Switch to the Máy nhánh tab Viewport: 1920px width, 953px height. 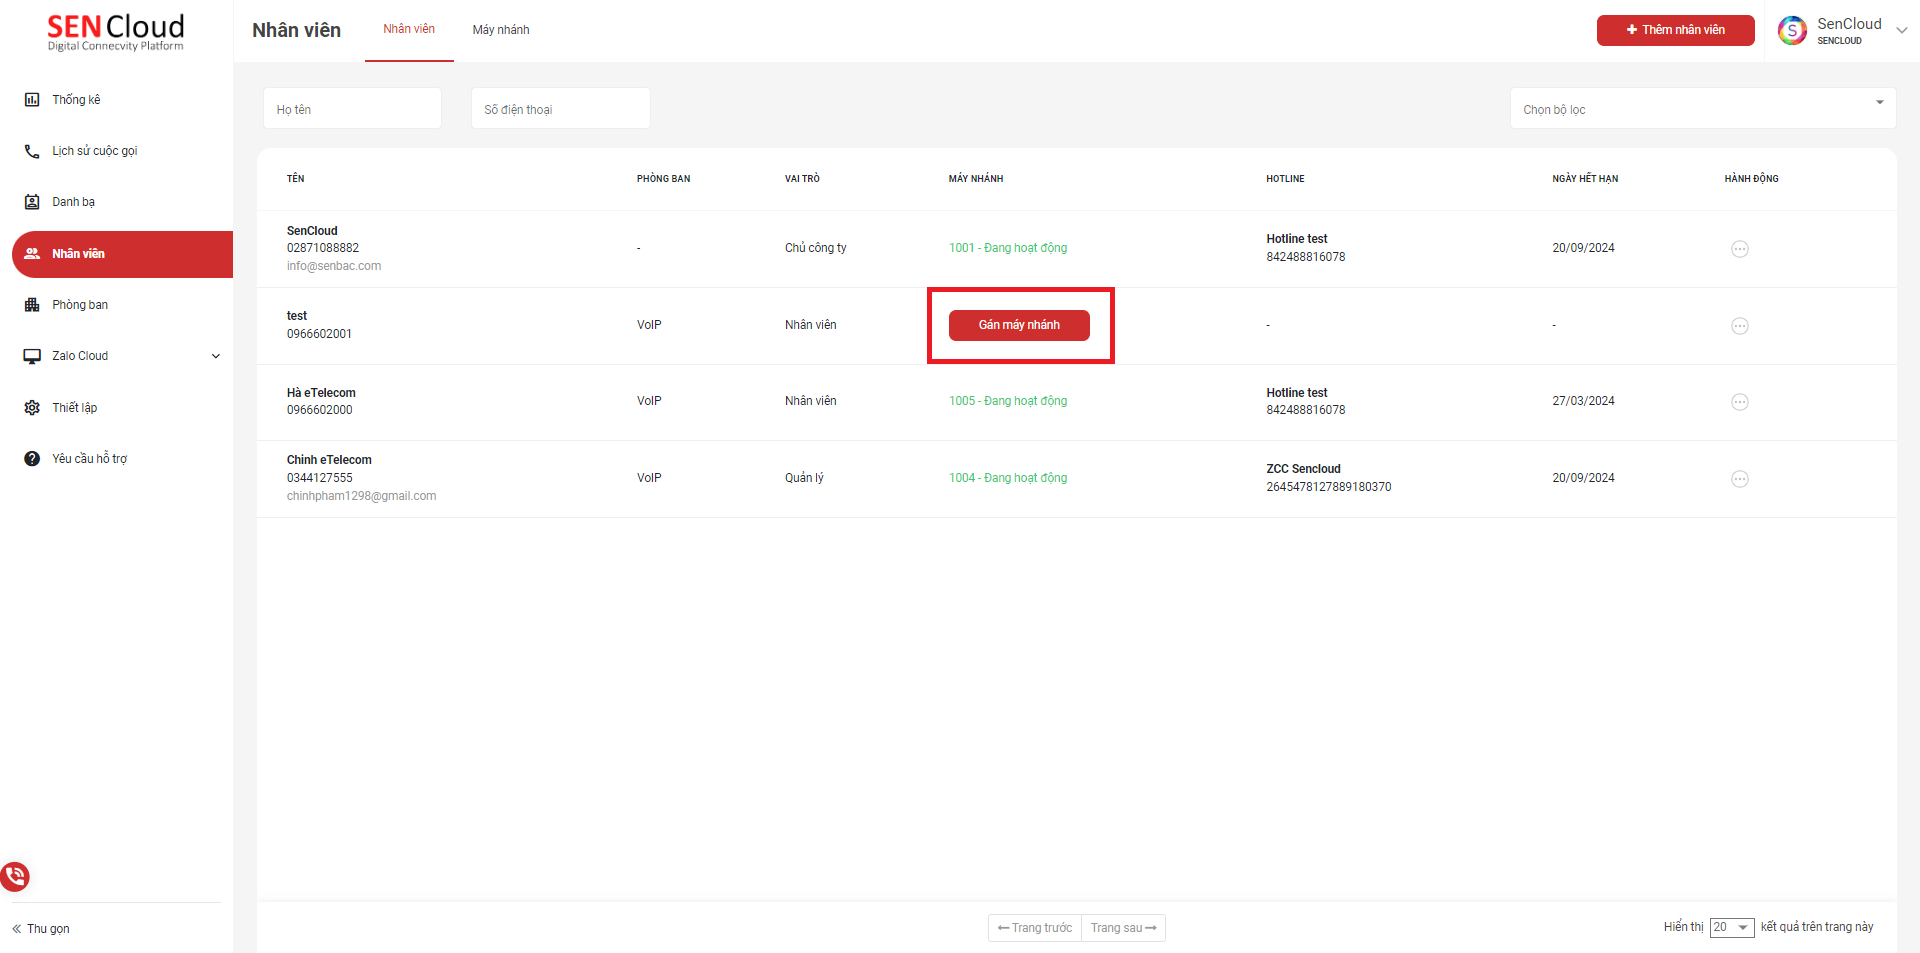tap(501, 30)
